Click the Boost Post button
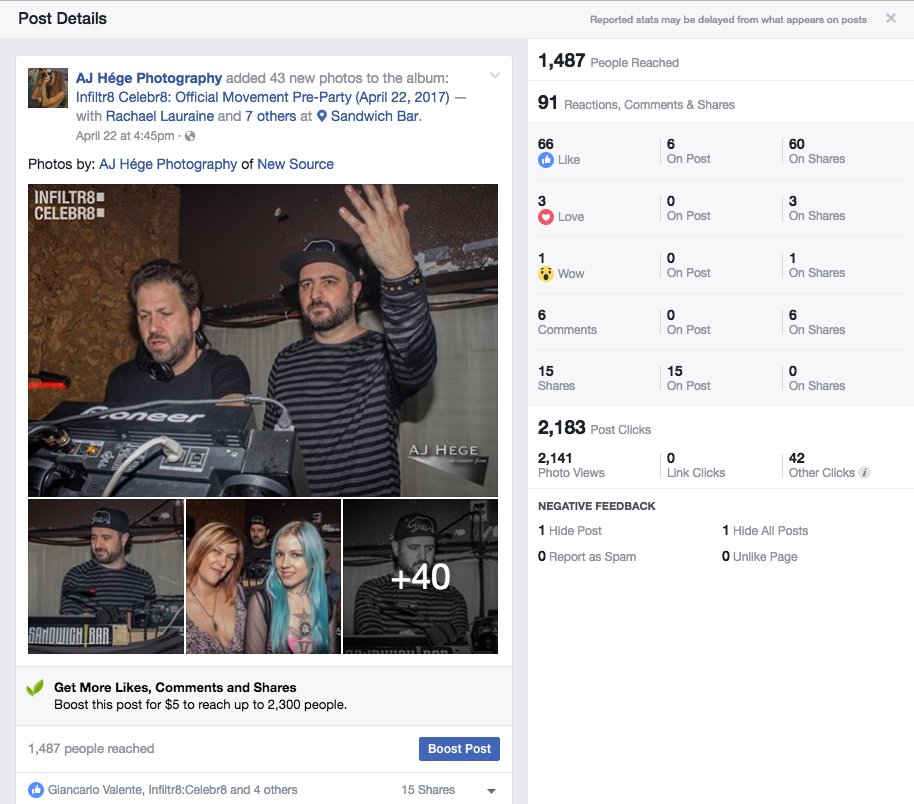Image resolution: width=914 pixels, height=804 pixels. [459, 749]
